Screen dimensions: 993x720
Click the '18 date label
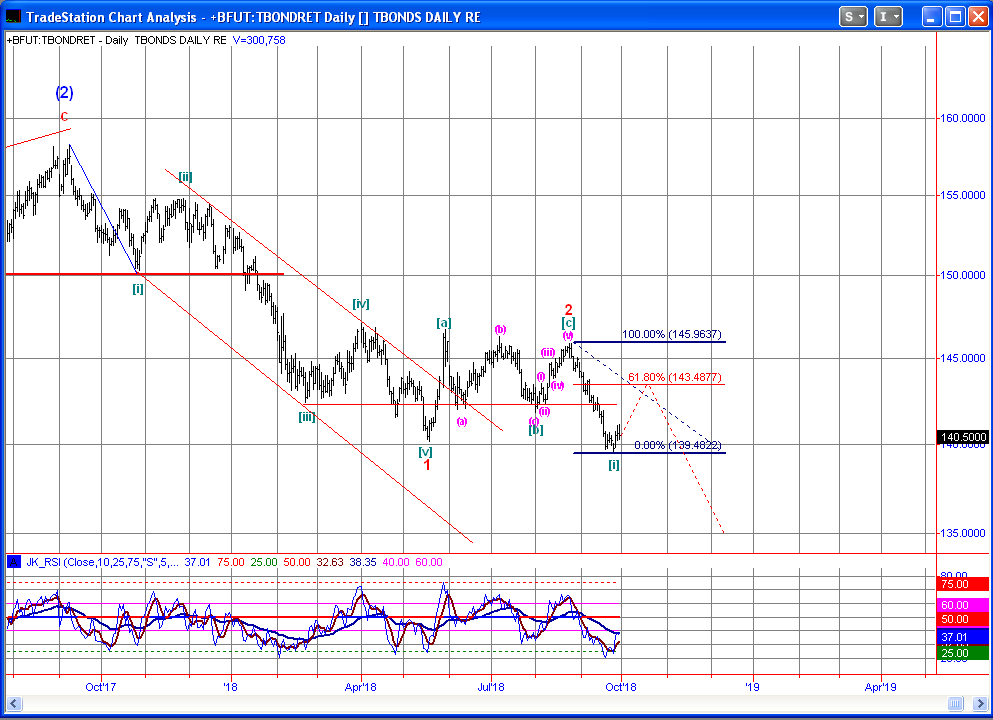coord(231,686)
